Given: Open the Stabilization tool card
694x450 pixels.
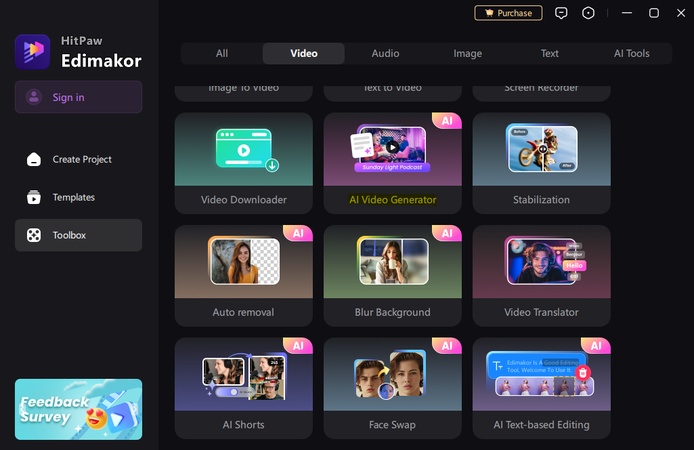Looking at the screenshot, I should [541, 163].
